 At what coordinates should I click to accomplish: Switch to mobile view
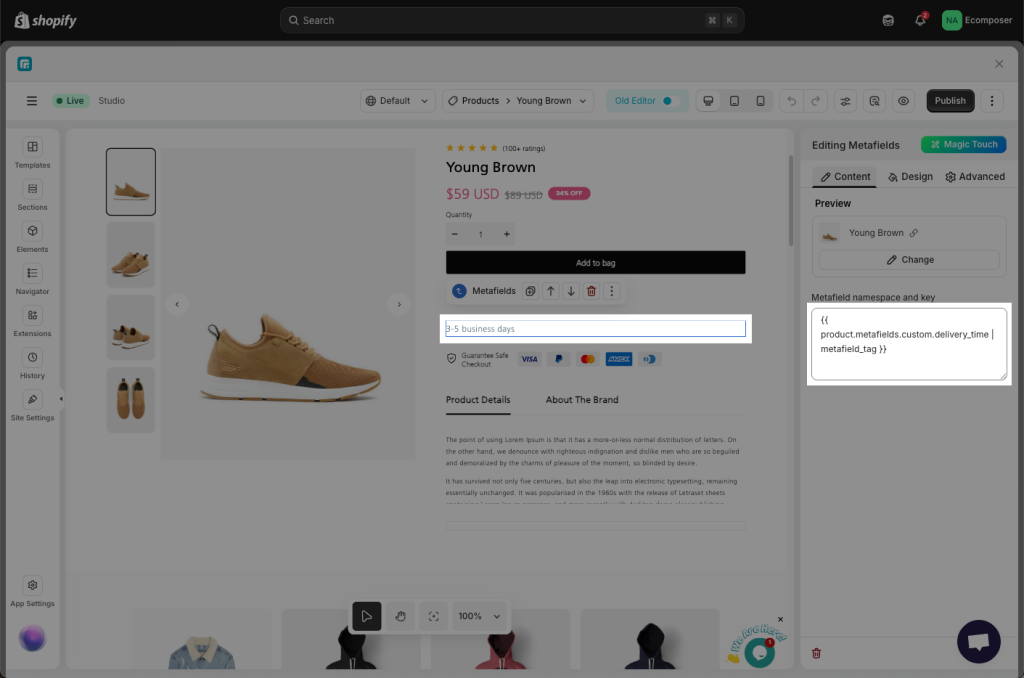[760, 101]
